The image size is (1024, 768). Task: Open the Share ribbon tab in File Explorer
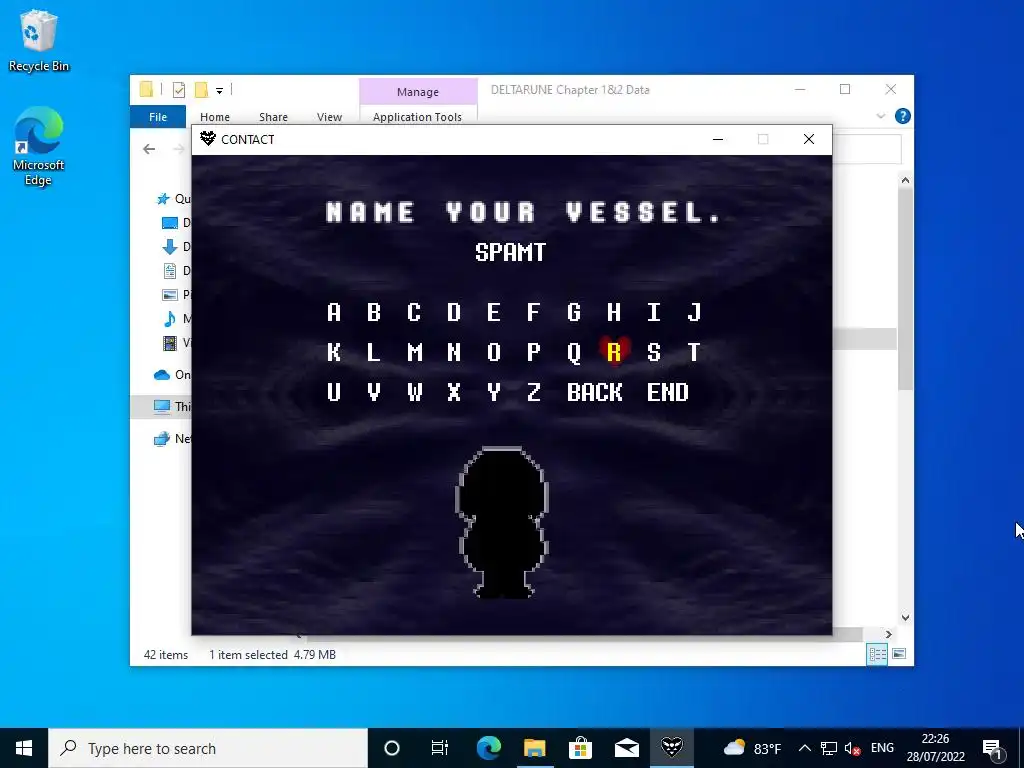[x=273, y=117]
